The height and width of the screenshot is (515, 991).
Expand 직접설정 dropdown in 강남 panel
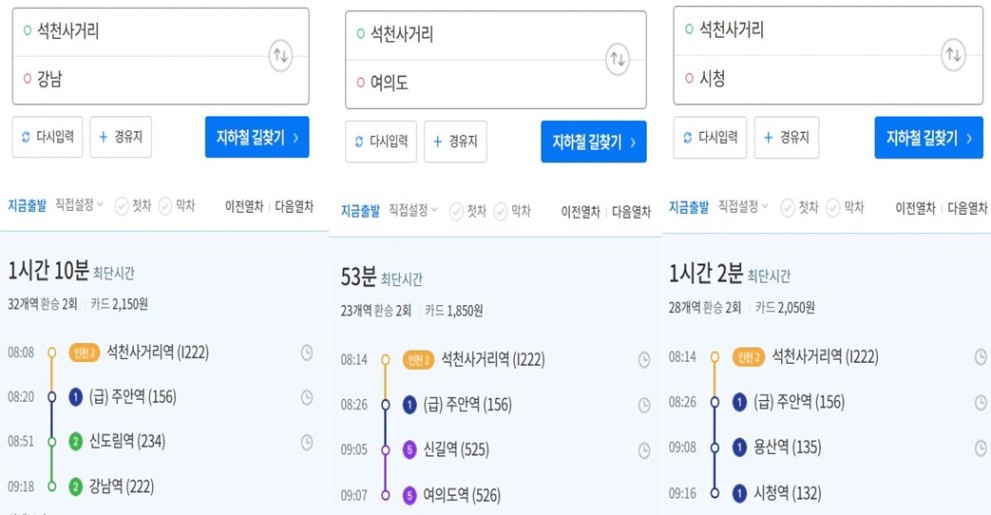coord(79,205)
